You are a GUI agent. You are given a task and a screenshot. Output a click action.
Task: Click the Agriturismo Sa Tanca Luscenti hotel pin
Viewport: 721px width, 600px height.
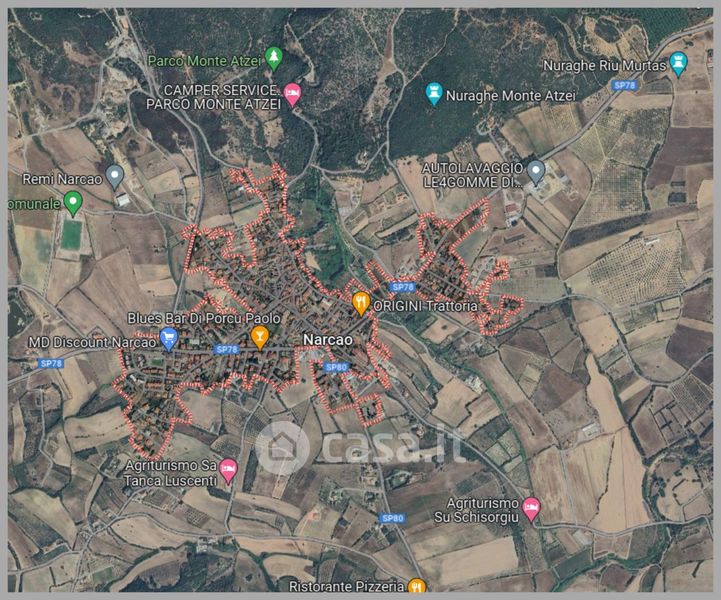click(228, 470)
